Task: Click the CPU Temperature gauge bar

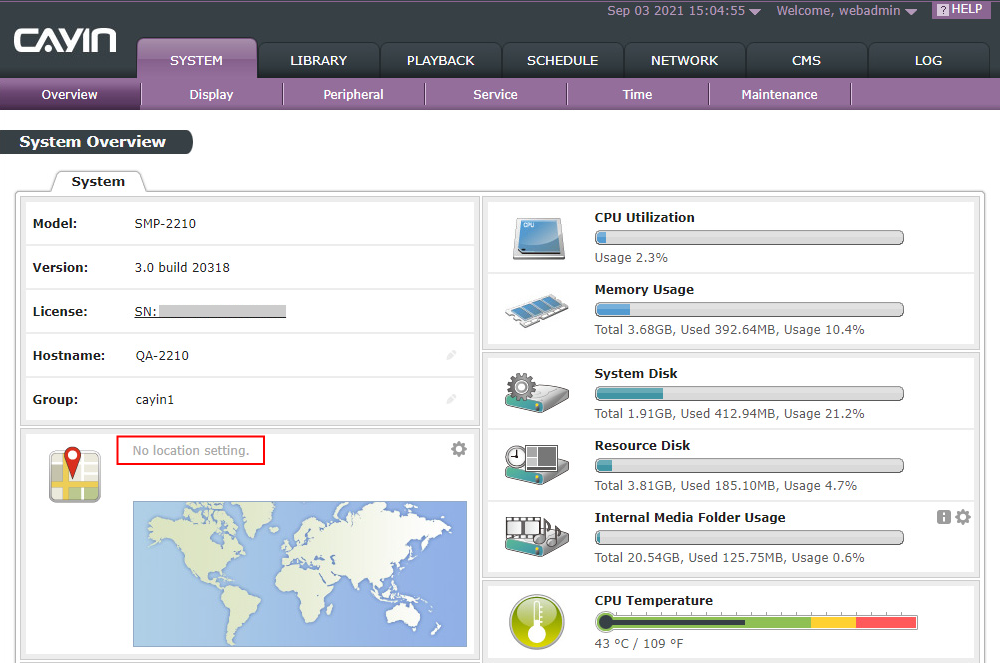Action: (x=756, y=622)
